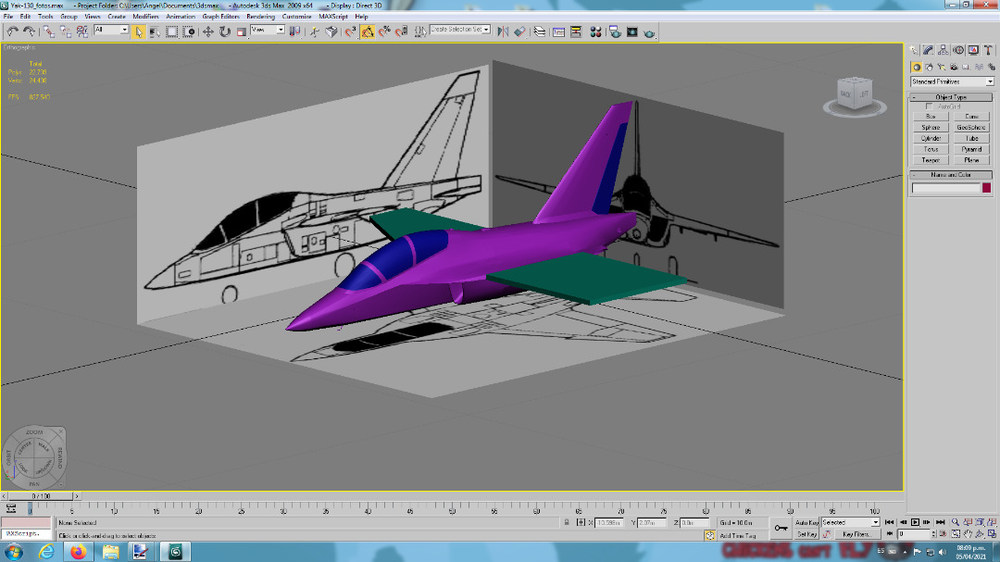Click the Play Animation button
Screen dimensions: 1000x562
pos(915,522)
